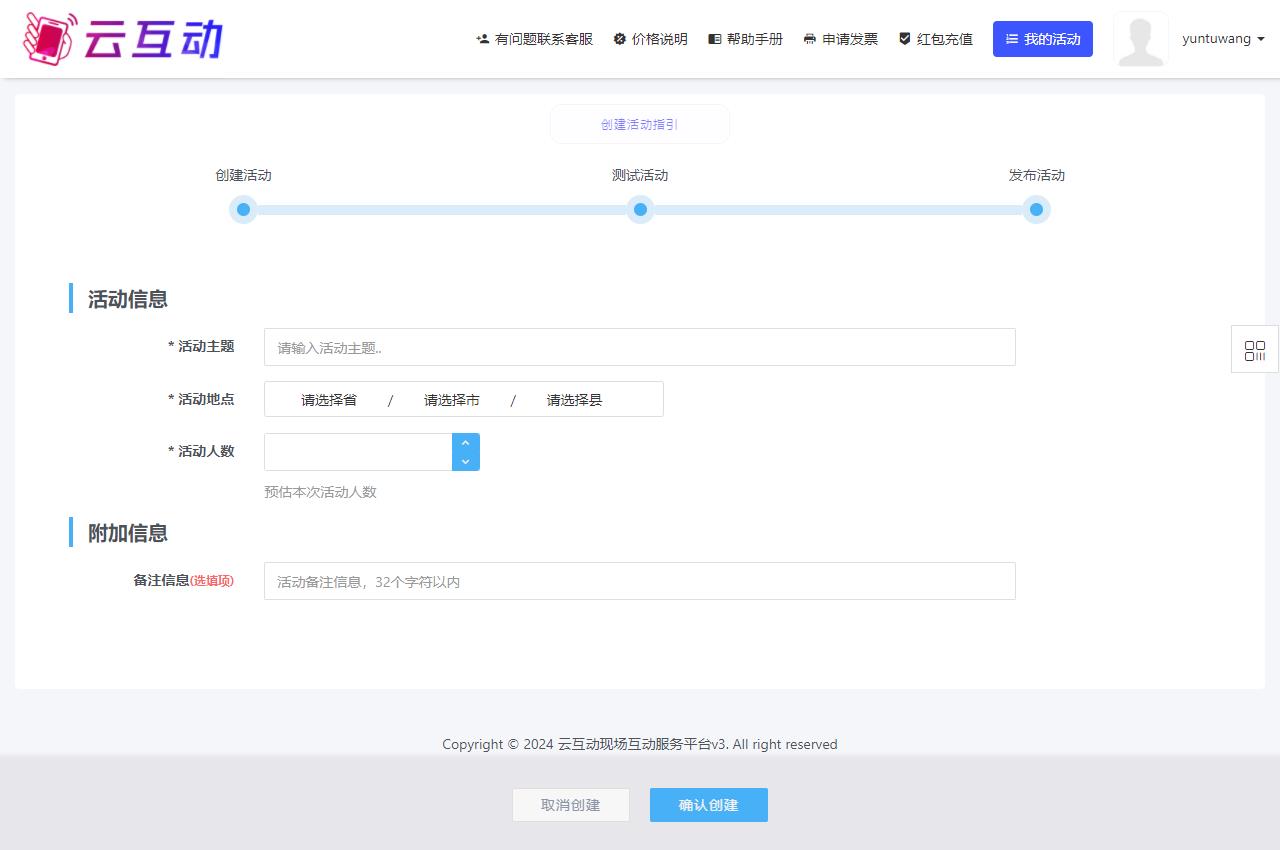Screen dimensions: 1280x850
Task: Open 价格说明 pricing page
Action: click(x=650, y=39)
